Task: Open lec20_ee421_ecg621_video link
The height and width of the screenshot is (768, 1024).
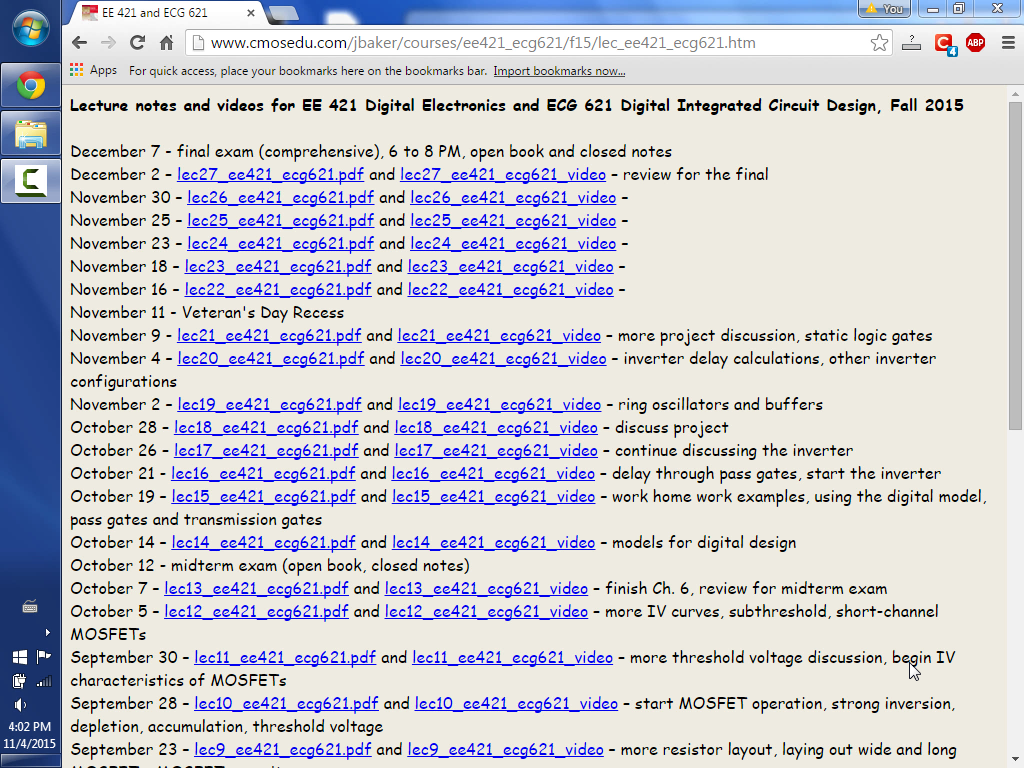Action: tap(503, 358)
